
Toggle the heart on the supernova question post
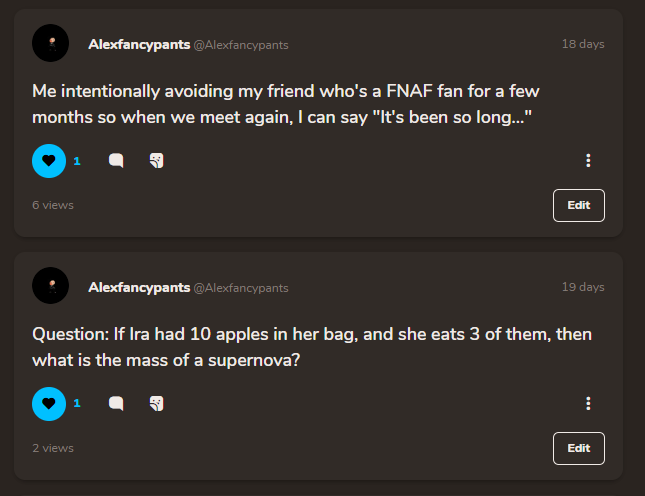(48, 403)
